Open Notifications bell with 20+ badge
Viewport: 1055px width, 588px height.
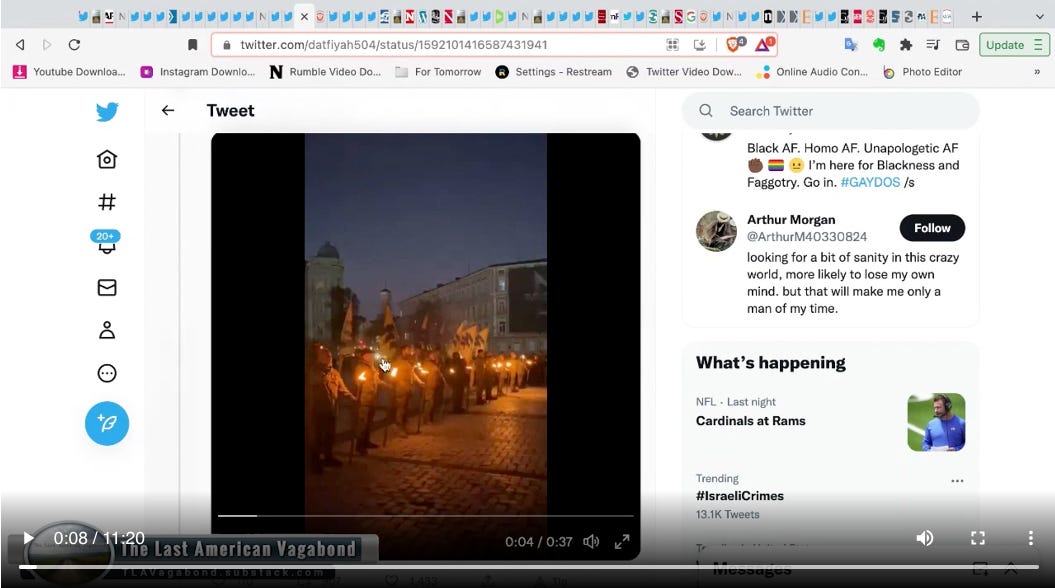[106, 242]
